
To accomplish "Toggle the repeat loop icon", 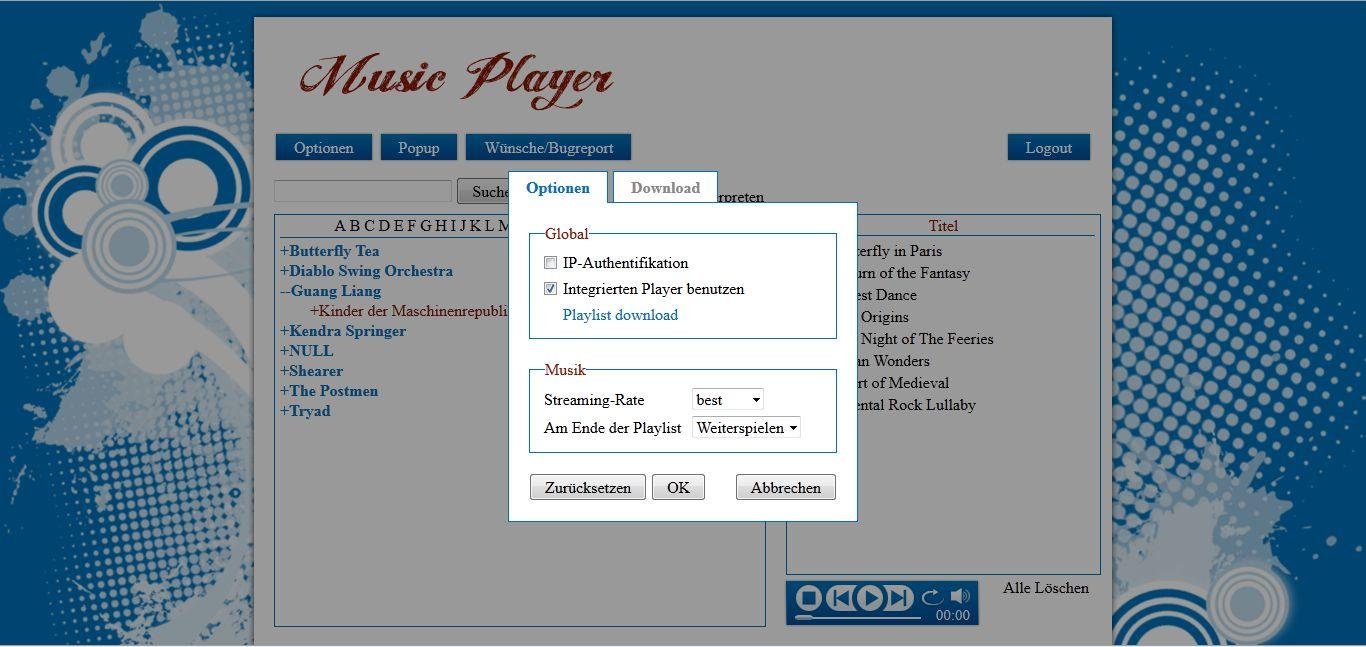I will pyautogui.click(x=931, y=597).
